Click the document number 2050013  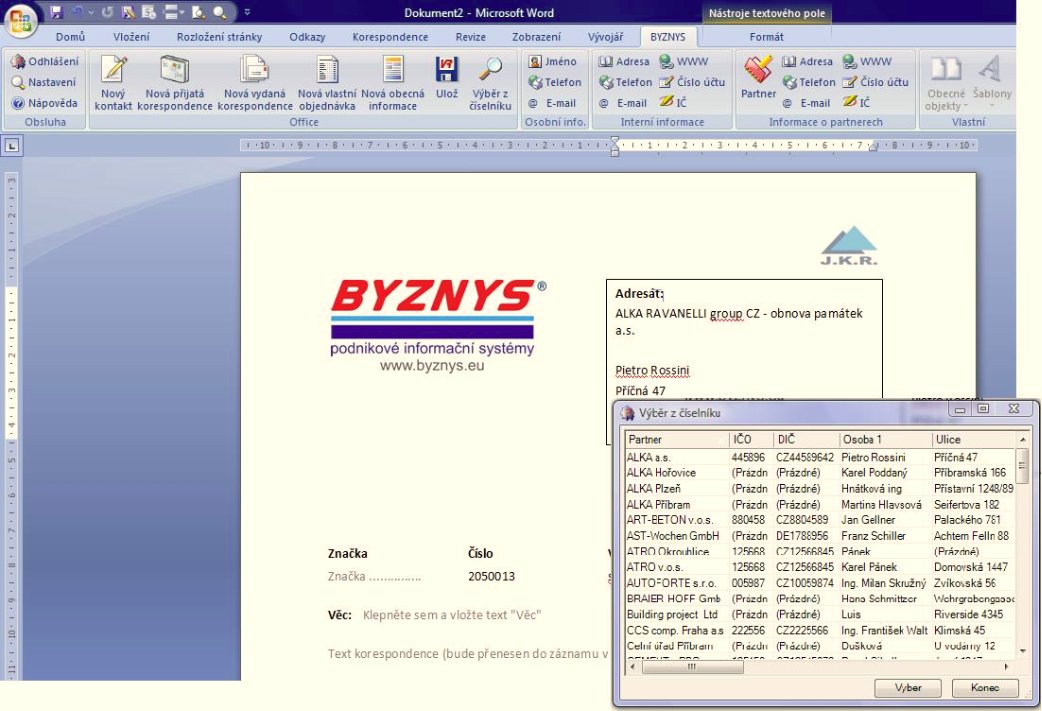491,577
